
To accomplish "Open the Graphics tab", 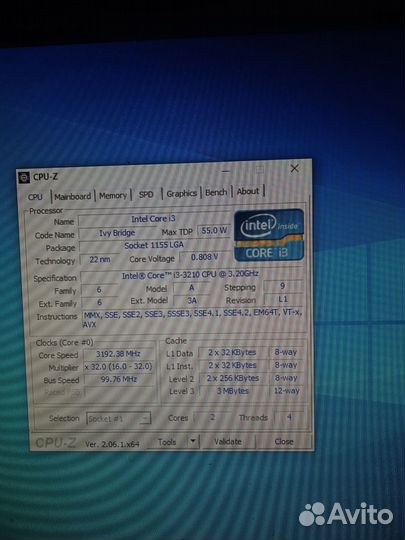I will point(181,194).
